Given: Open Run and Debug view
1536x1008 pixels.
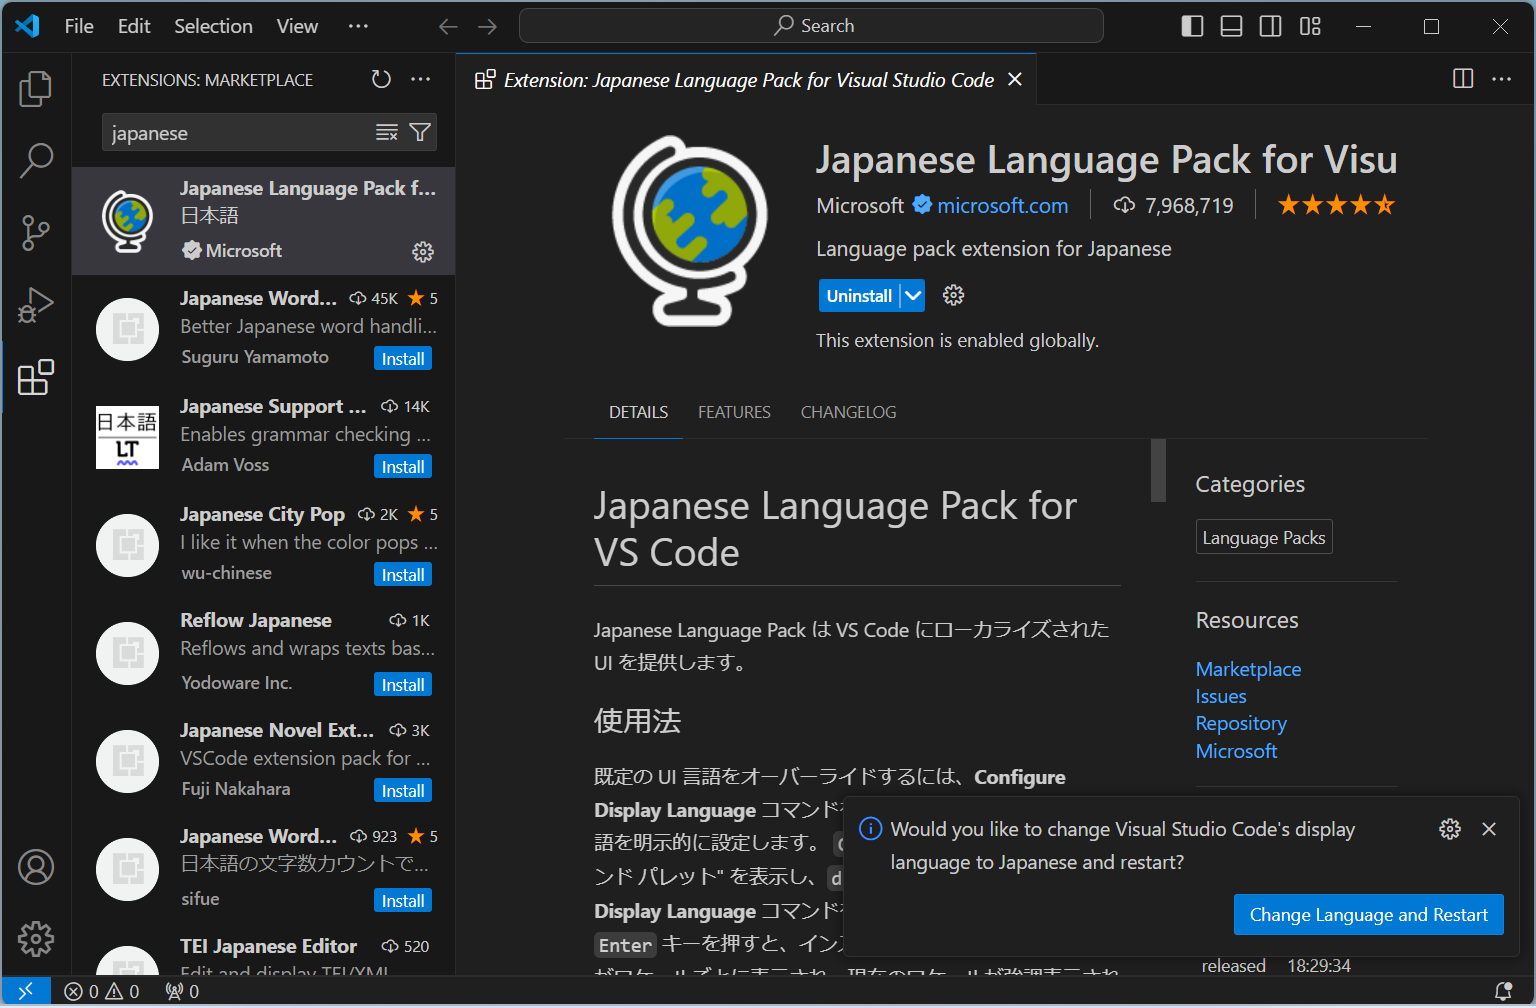Looking at the screenshot, I should coord(36,305).
